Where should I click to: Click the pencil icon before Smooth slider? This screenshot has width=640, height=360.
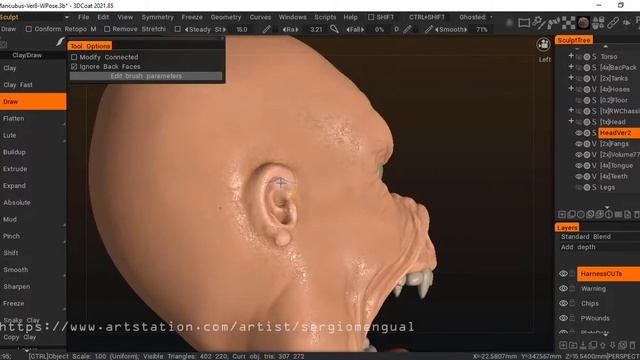428,29
